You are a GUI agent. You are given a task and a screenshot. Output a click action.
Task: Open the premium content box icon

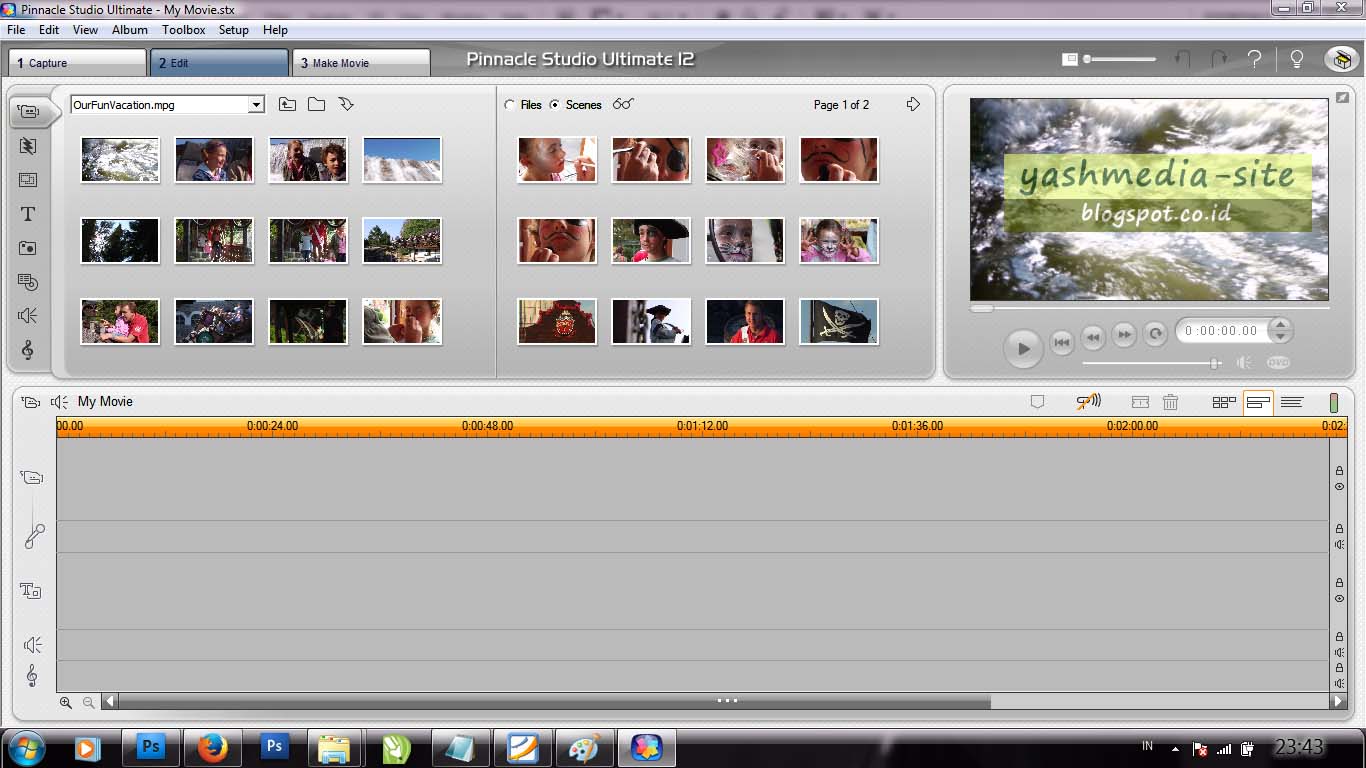point(1341,60)
